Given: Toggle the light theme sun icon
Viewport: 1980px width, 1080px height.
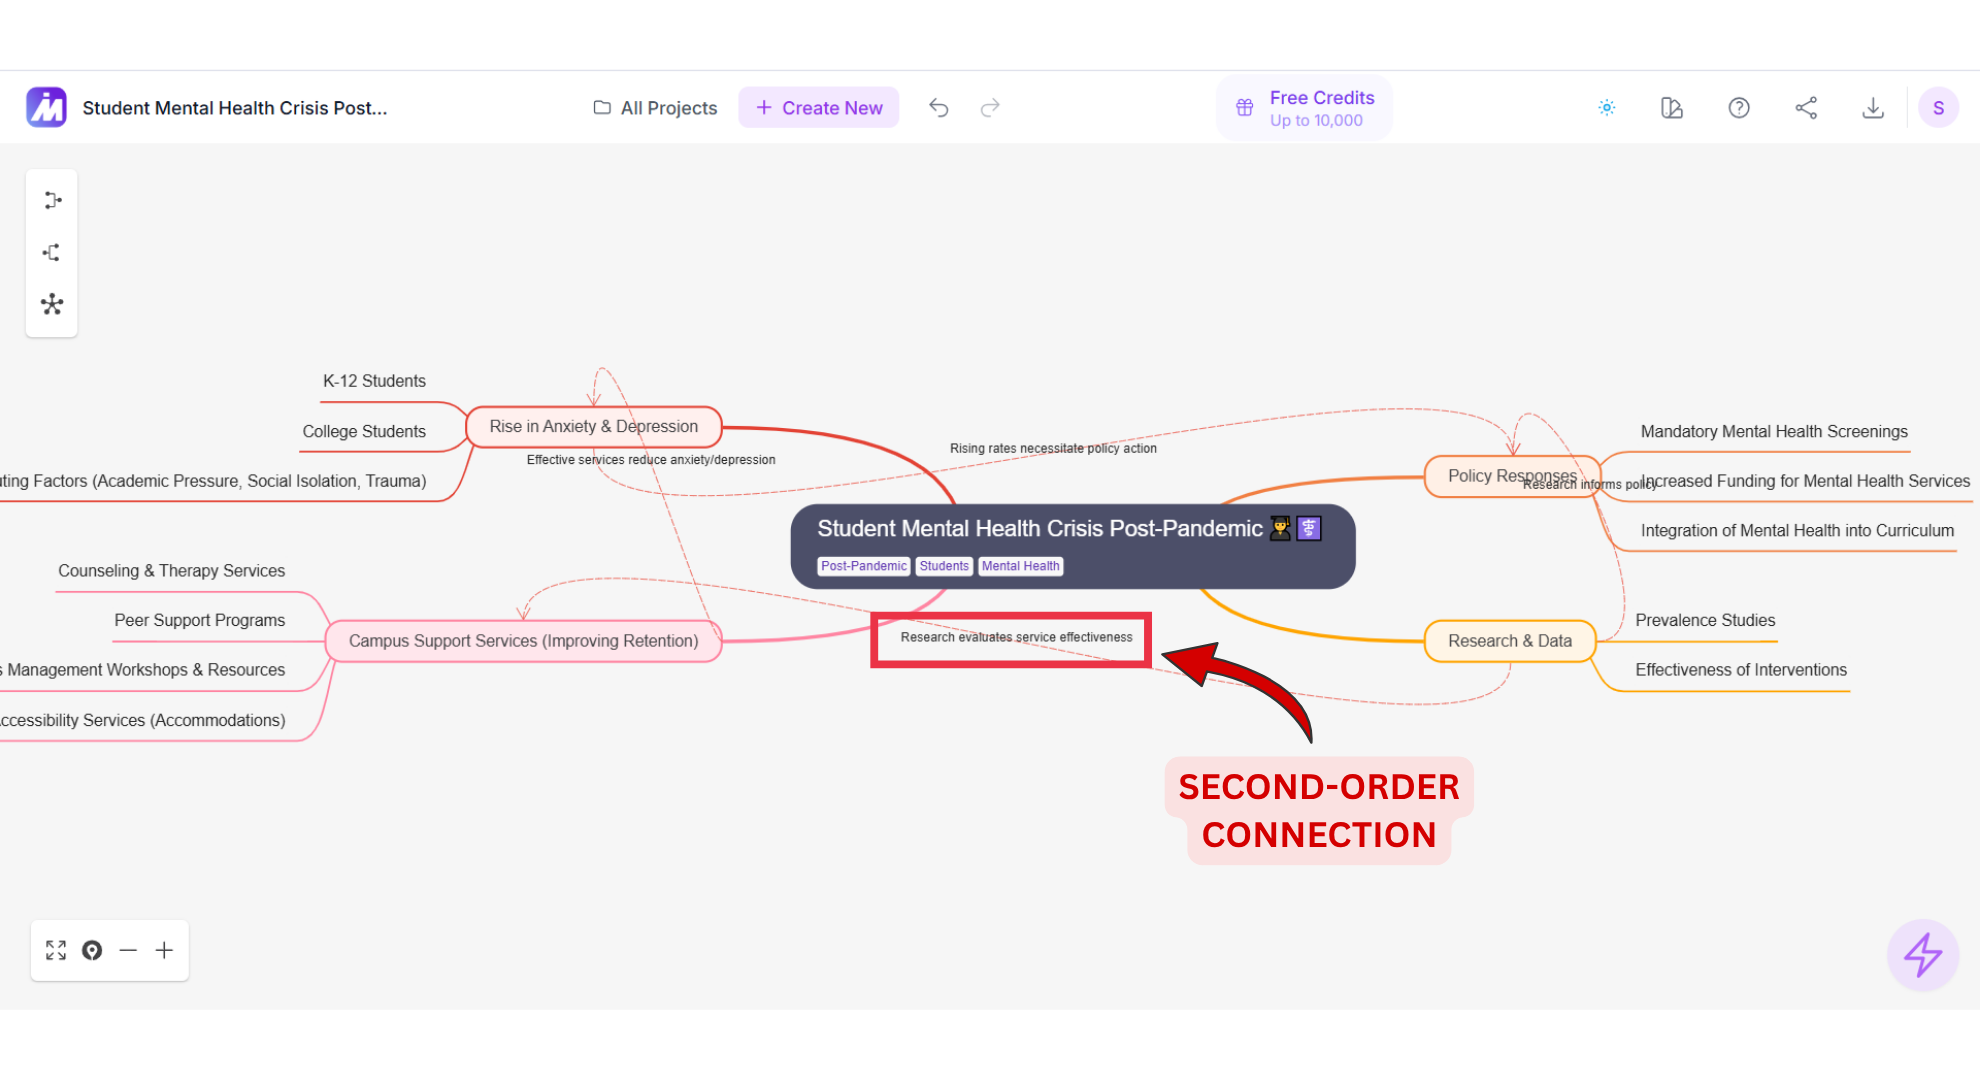Looking at the screenshot, I should tap(1607, 108).
